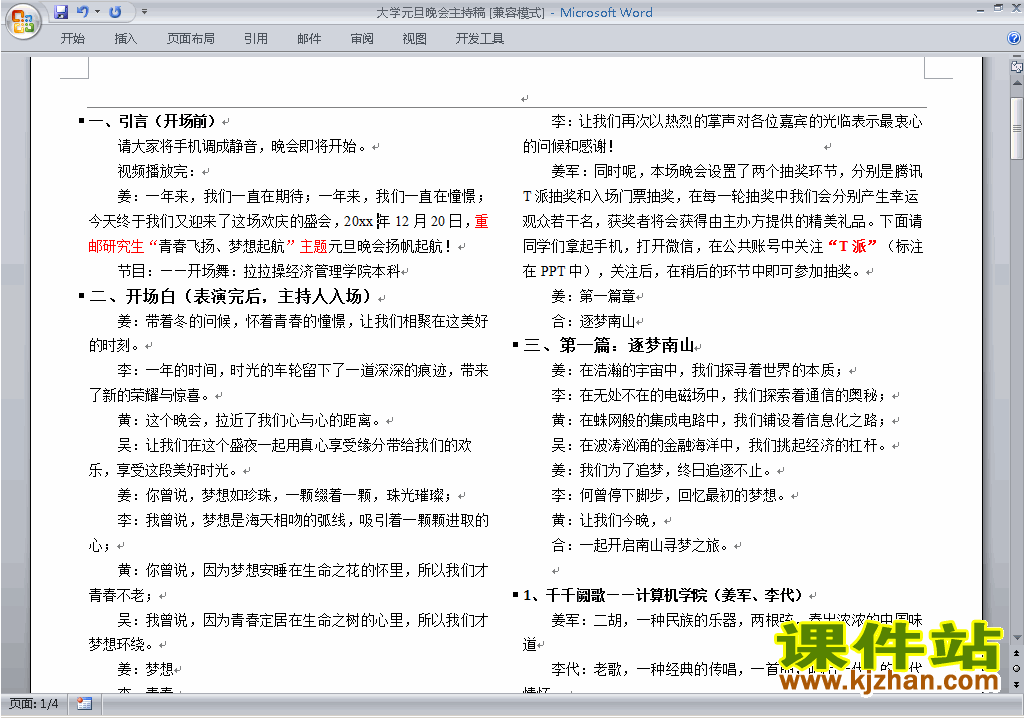Viewport: 1024px width, 718px height.
Task: Open the Select Browse Object round button
Action: coord(1017,668)
